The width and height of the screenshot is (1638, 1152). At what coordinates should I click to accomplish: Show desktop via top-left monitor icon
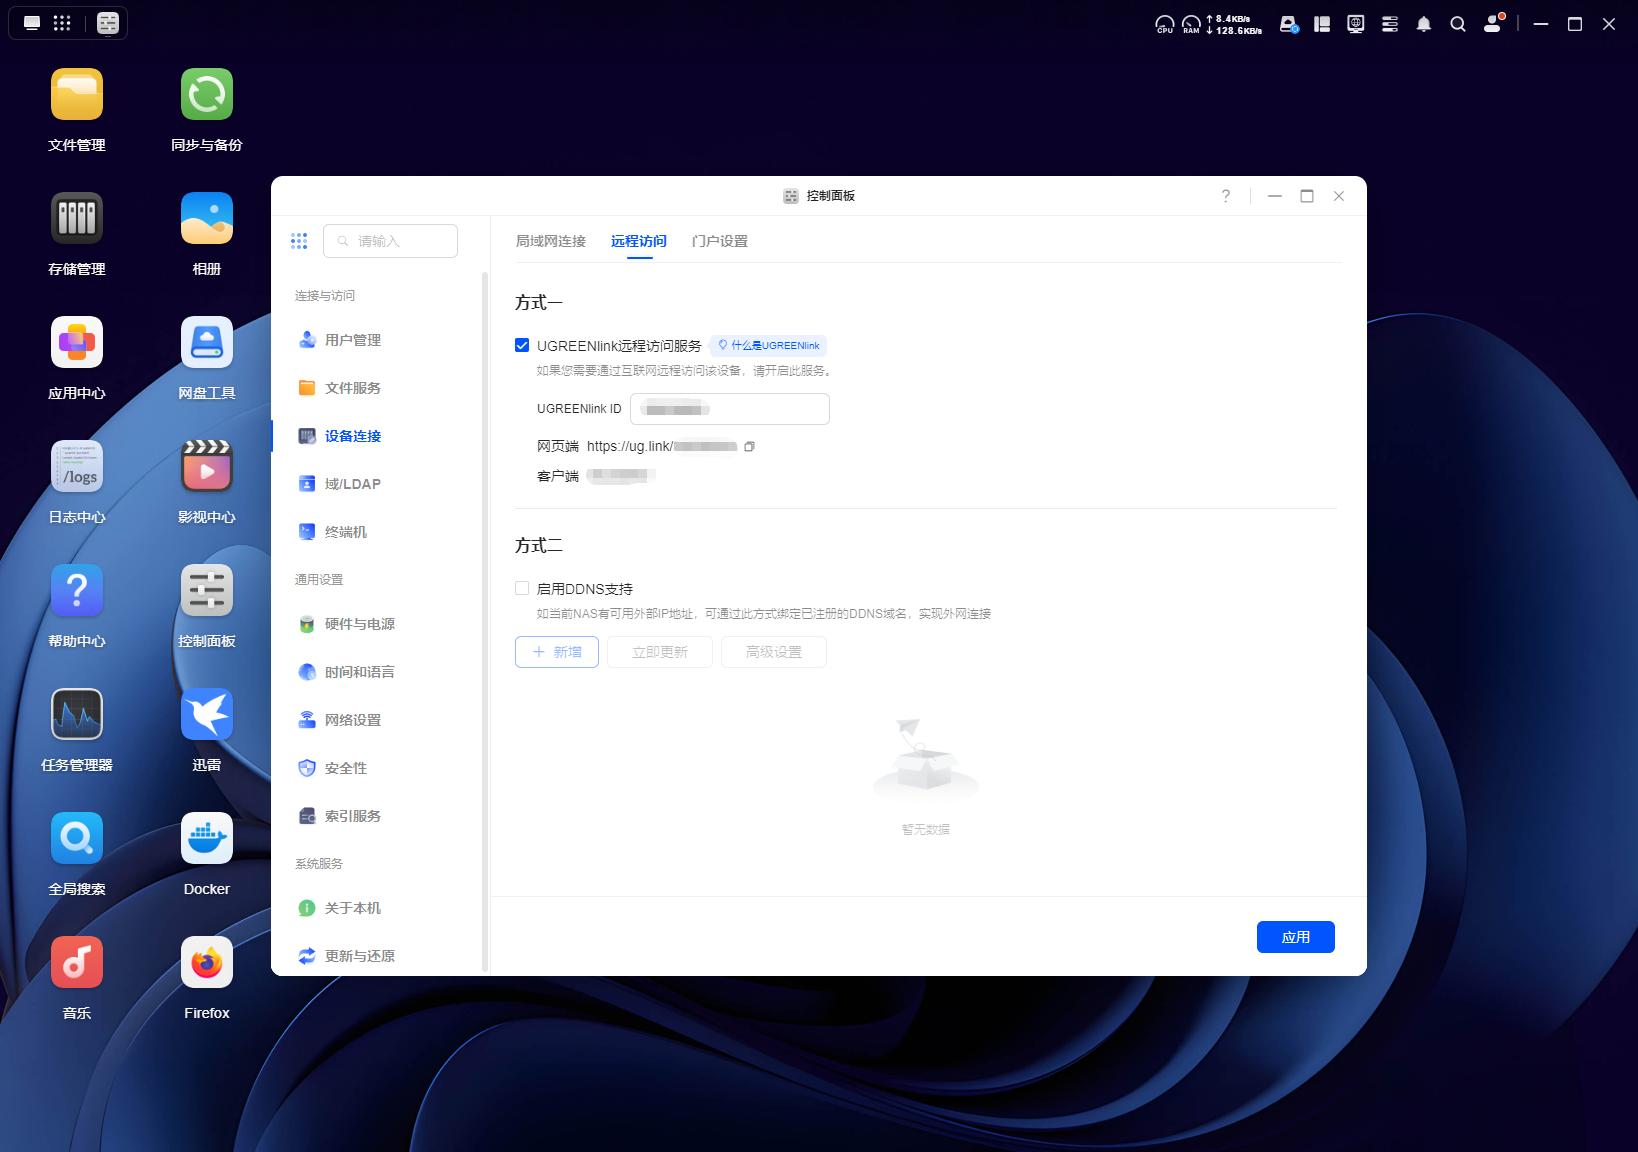(x=32, y=23)
